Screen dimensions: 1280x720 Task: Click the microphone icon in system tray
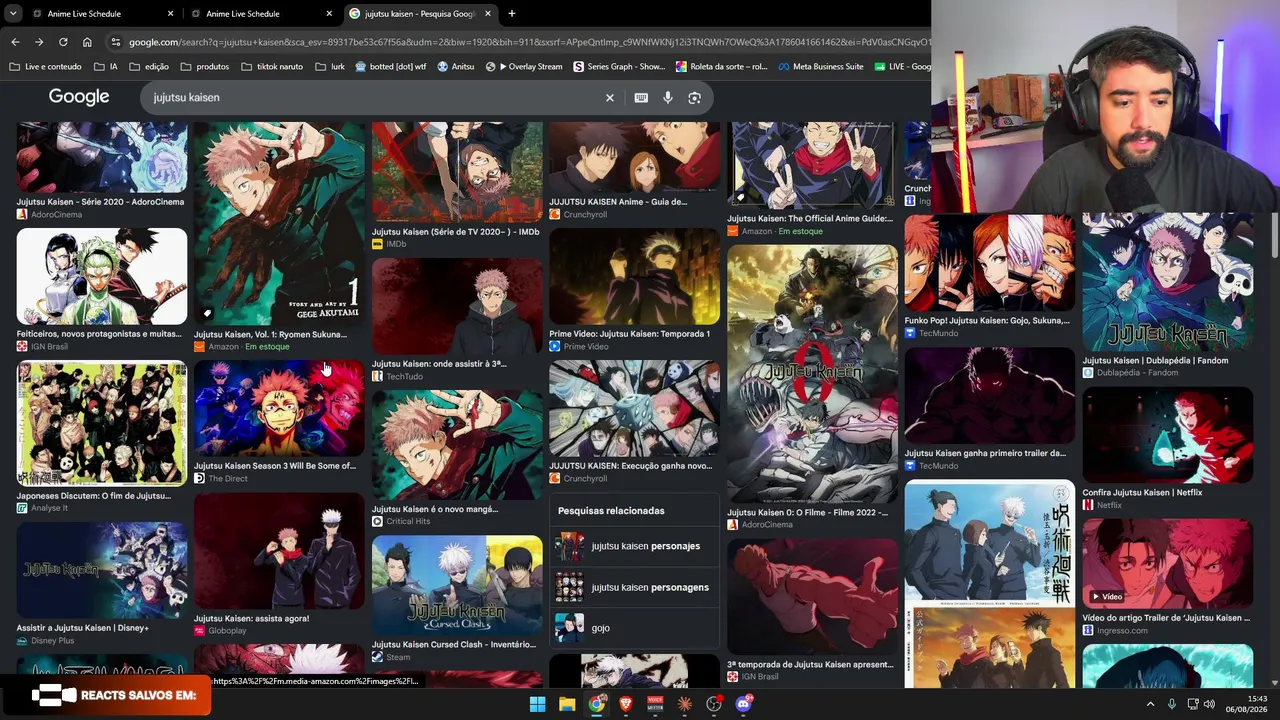click(1172, 704)
